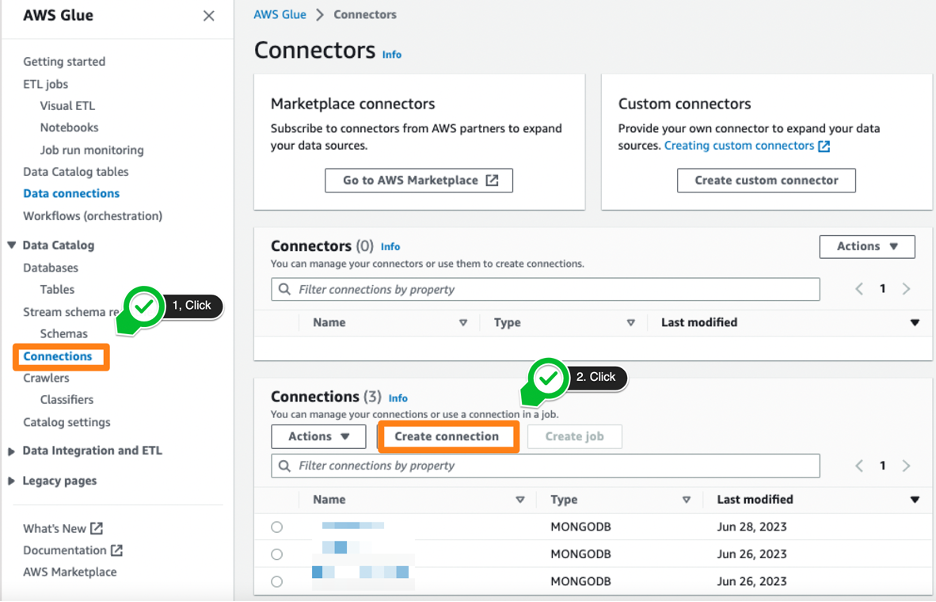Expand Data Integration and ETL section
The image size is (936, 602).
tap(11, 451)
